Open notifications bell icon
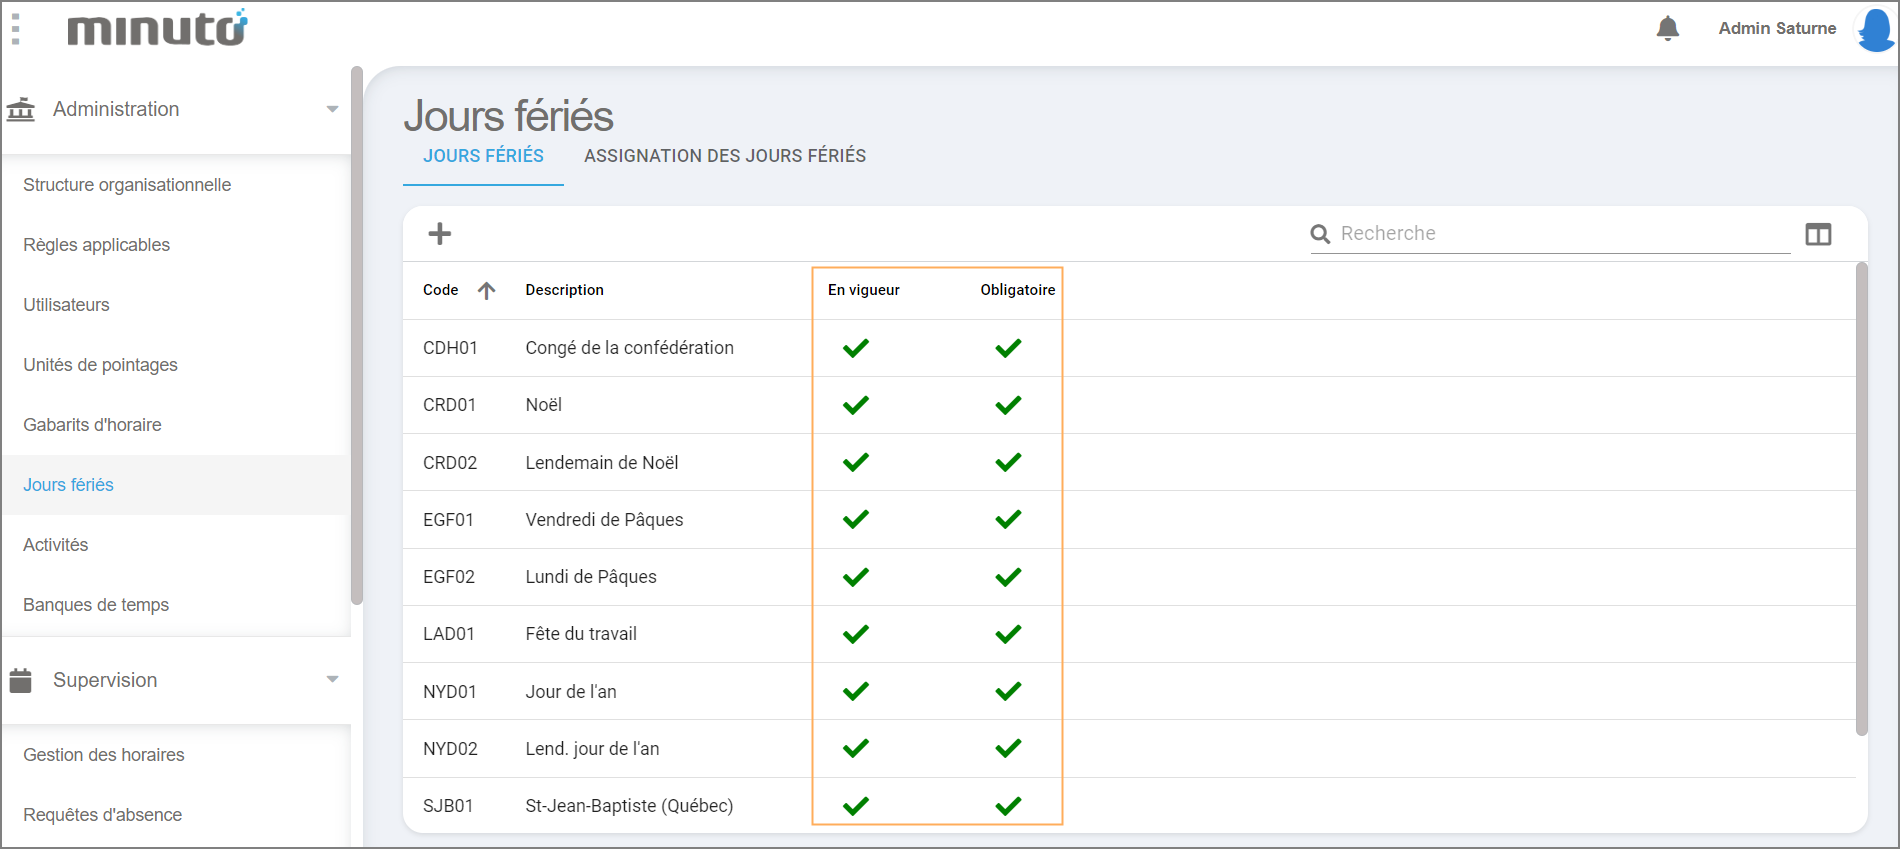Viewport: 1900px width, 849px height. [x=1667, y=28]
